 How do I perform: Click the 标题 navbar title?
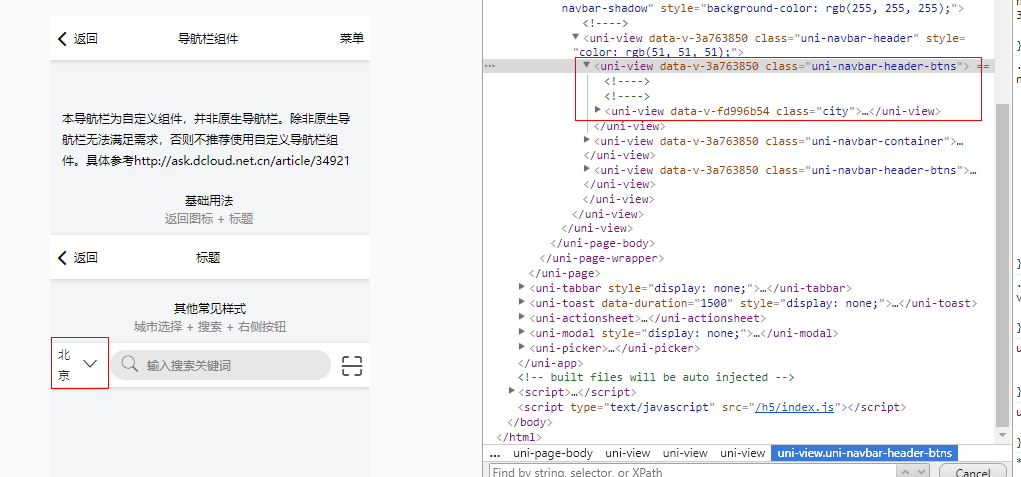pos(208,258)
